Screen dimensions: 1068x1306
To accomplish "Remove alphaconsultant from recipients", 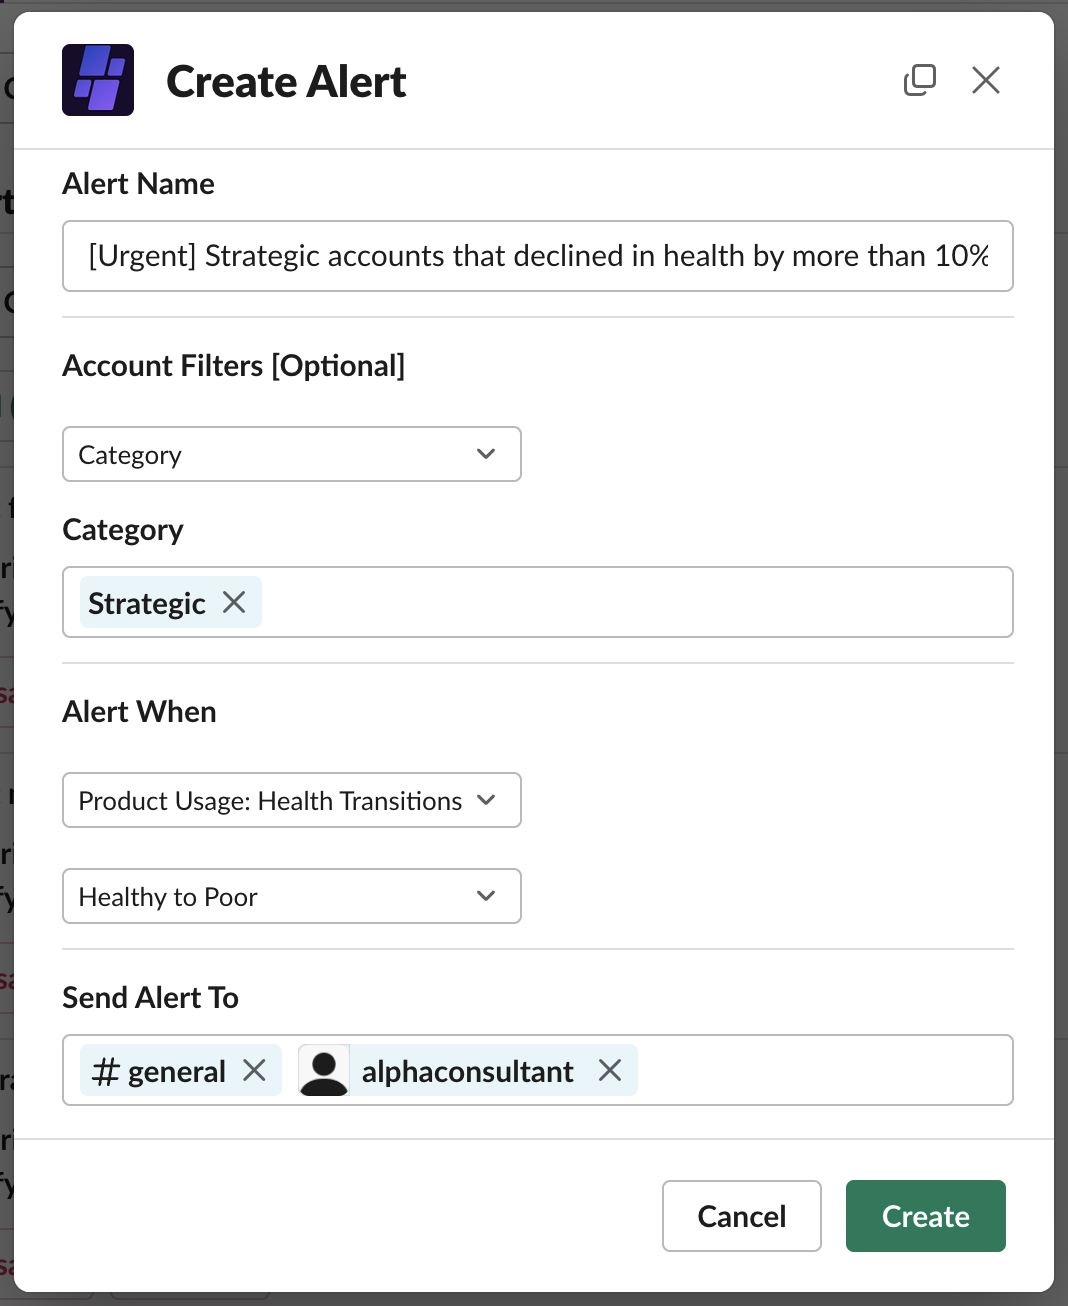I will 610,1070.
